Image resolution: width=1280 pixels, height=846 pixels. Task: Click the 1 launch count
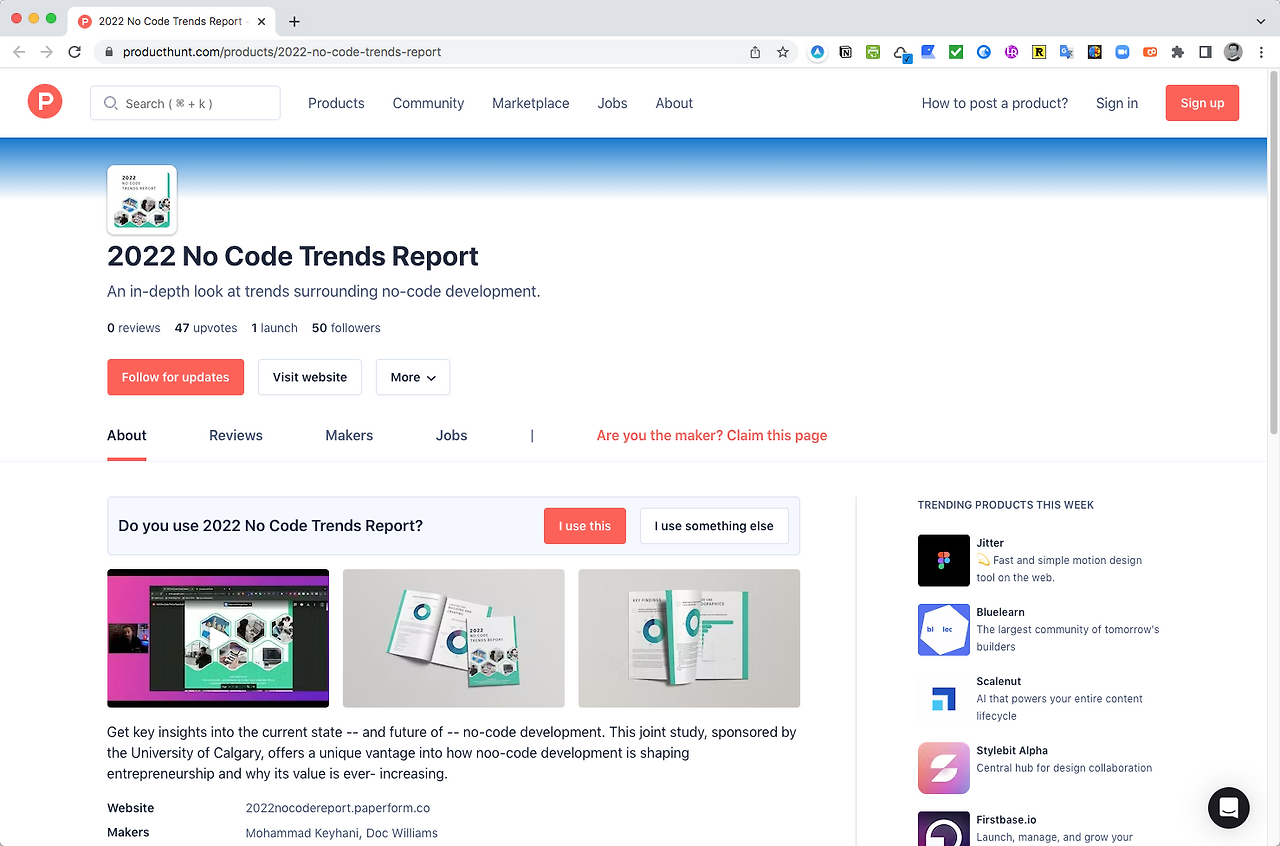tap(275, 328)
